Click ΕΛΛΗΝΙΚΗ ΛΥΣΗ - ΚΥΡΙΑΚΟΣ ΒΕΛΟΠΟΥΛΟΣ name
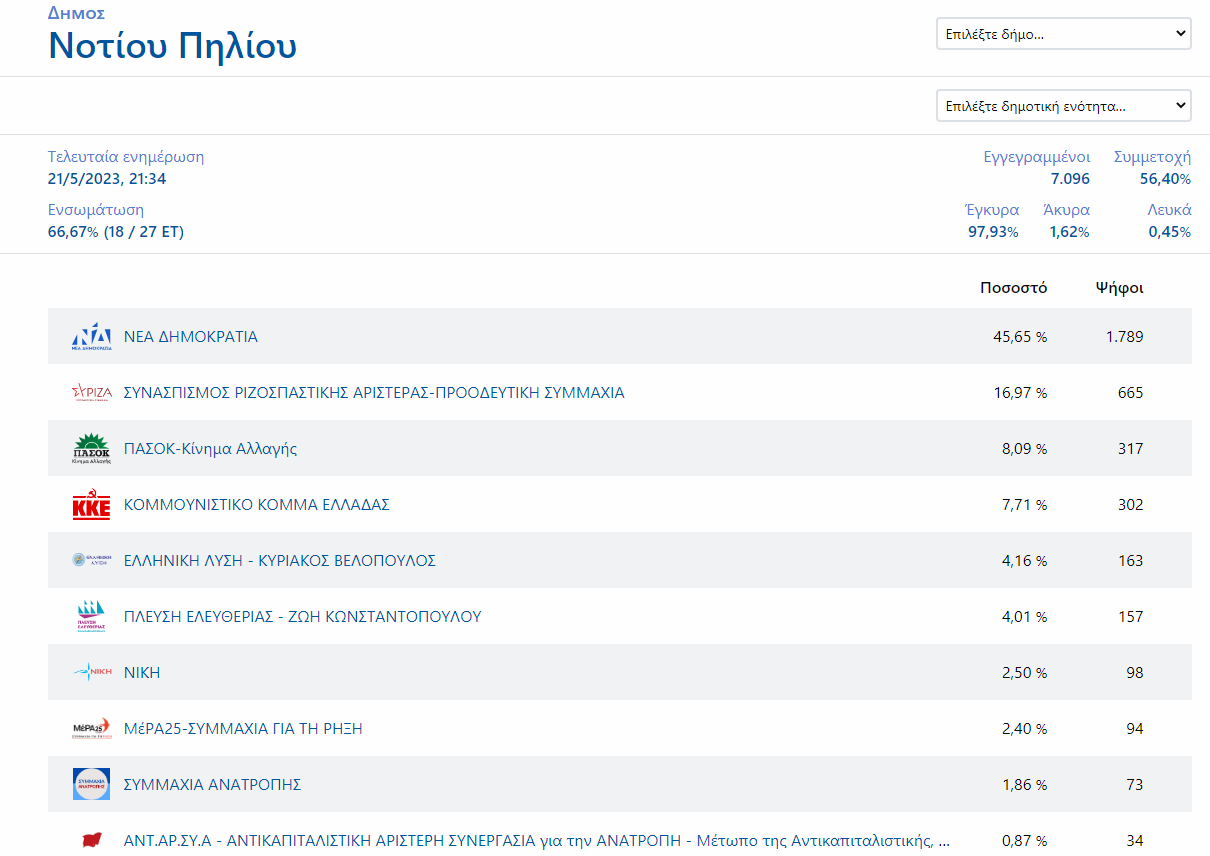 tap(279, 561)
